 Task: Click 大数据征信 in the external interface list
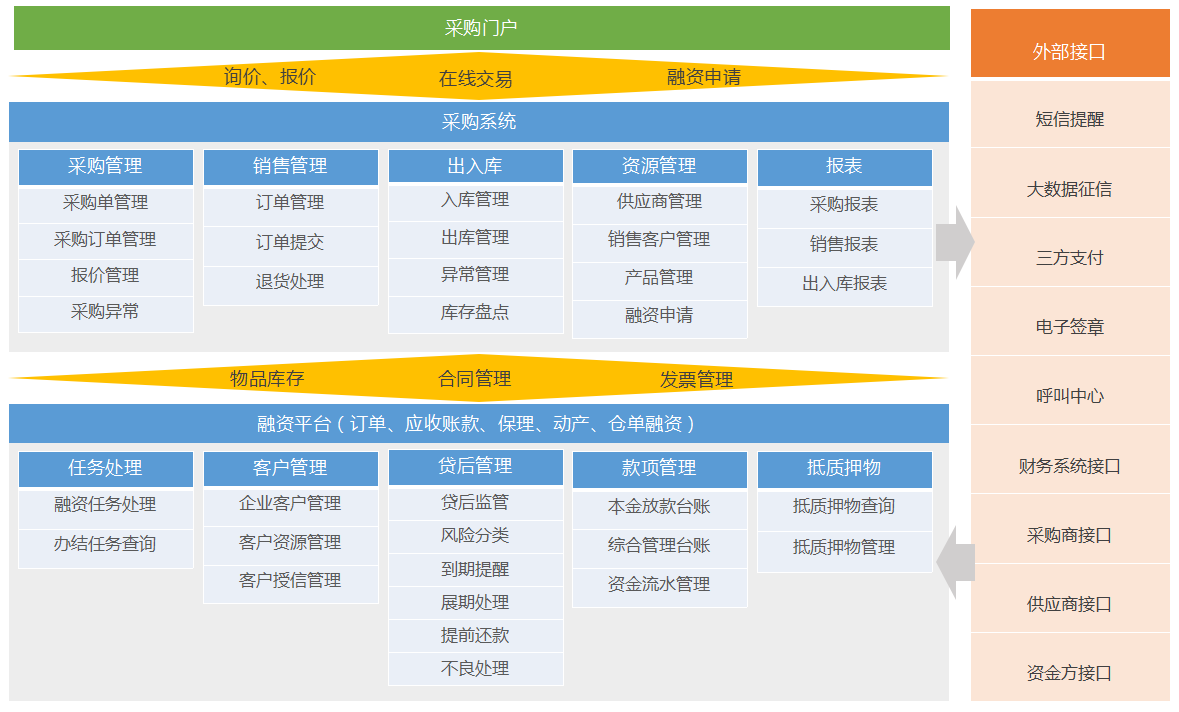(1069, 189)
